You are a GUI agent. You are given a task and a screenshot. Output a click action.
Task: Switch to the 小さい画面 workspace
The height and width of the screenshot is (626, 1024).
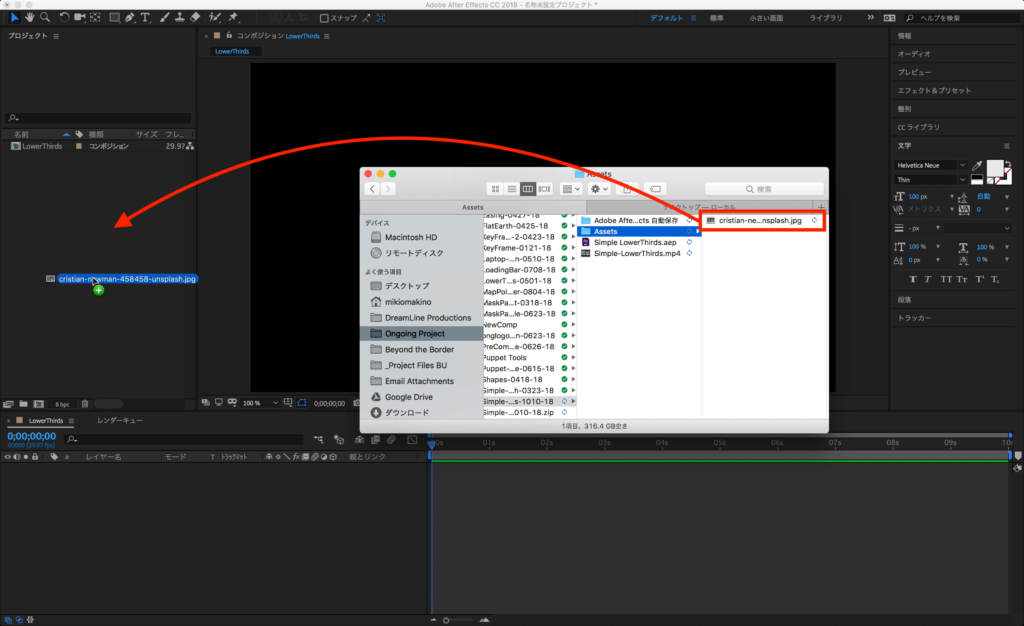pos(766,18)
